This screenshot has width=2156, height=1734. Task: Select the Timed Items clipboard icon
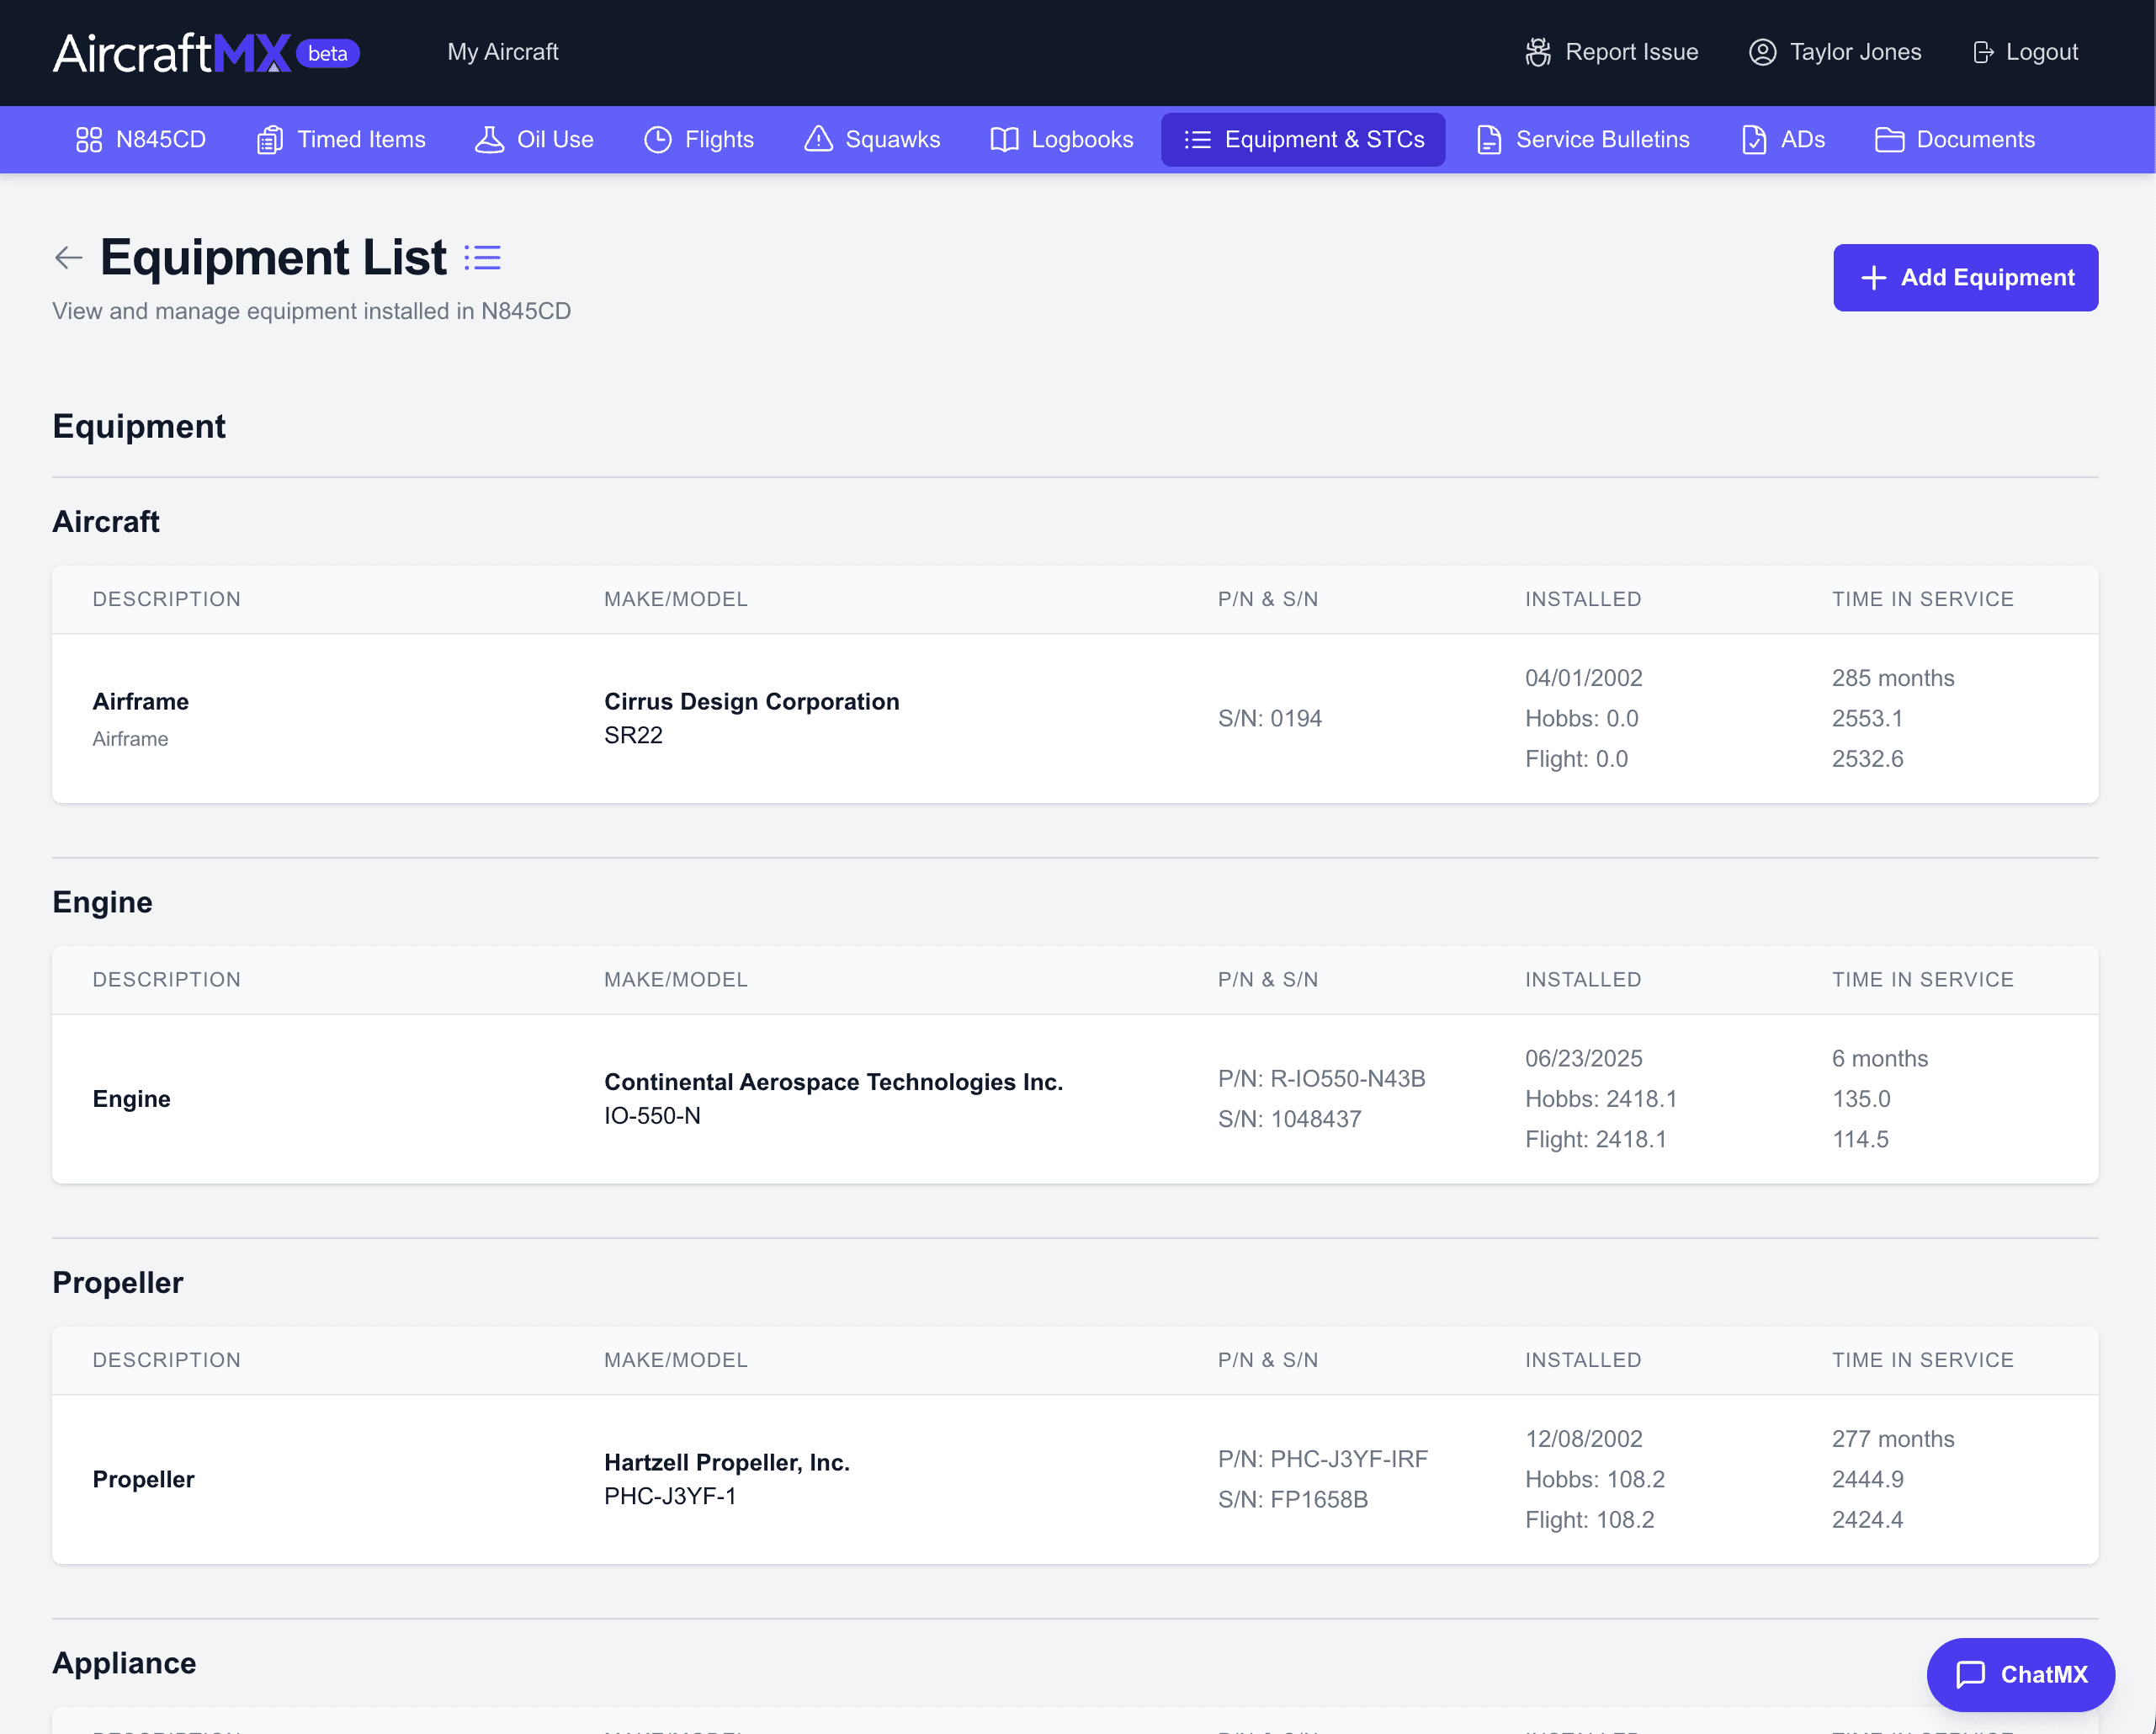[x=268, y=140]
